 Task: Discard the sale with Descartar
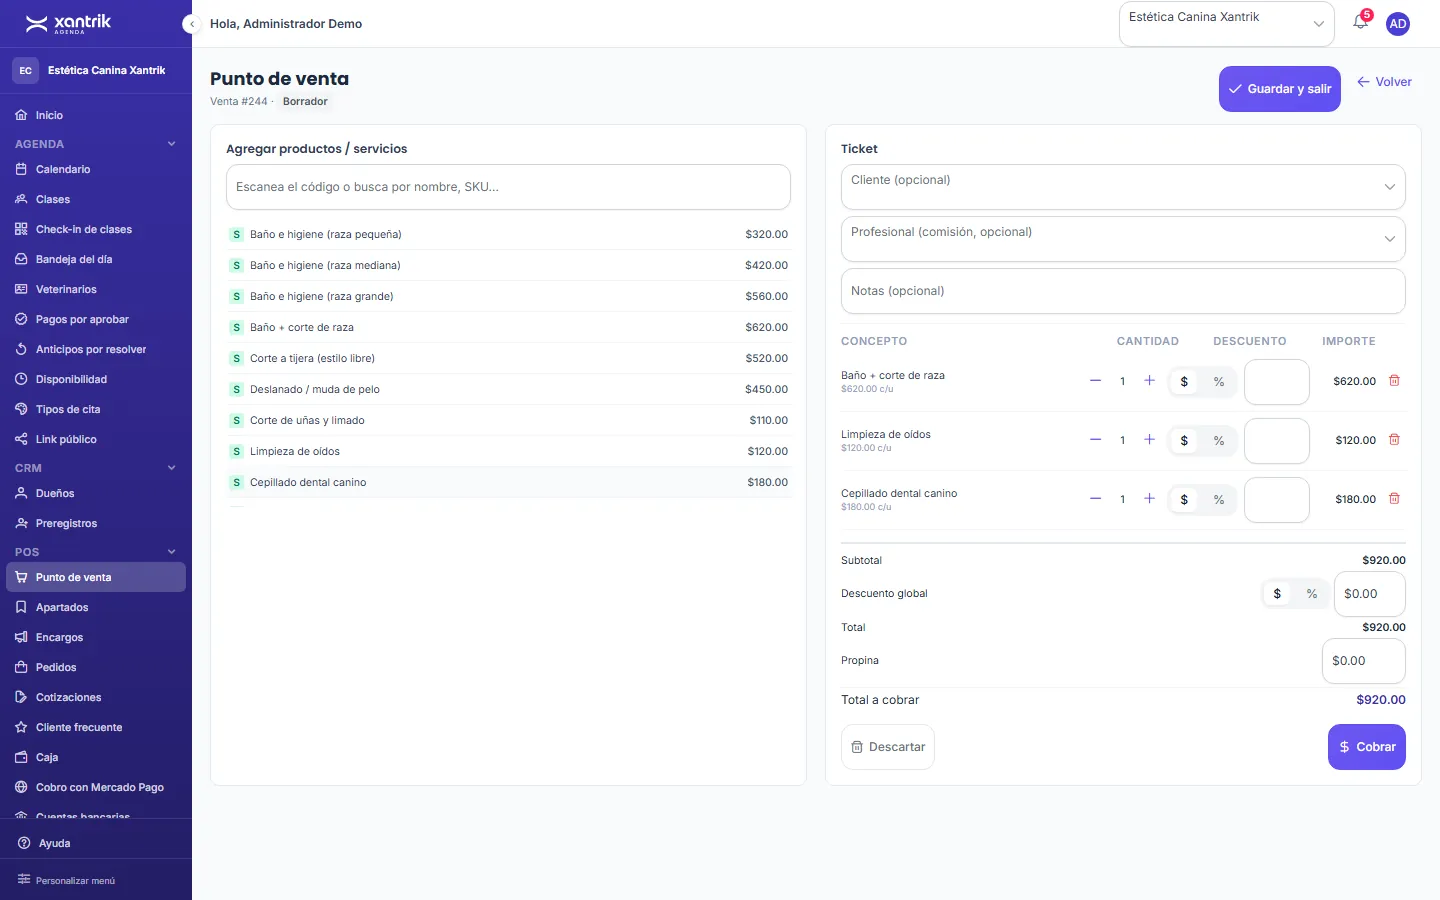click(888, 747)
